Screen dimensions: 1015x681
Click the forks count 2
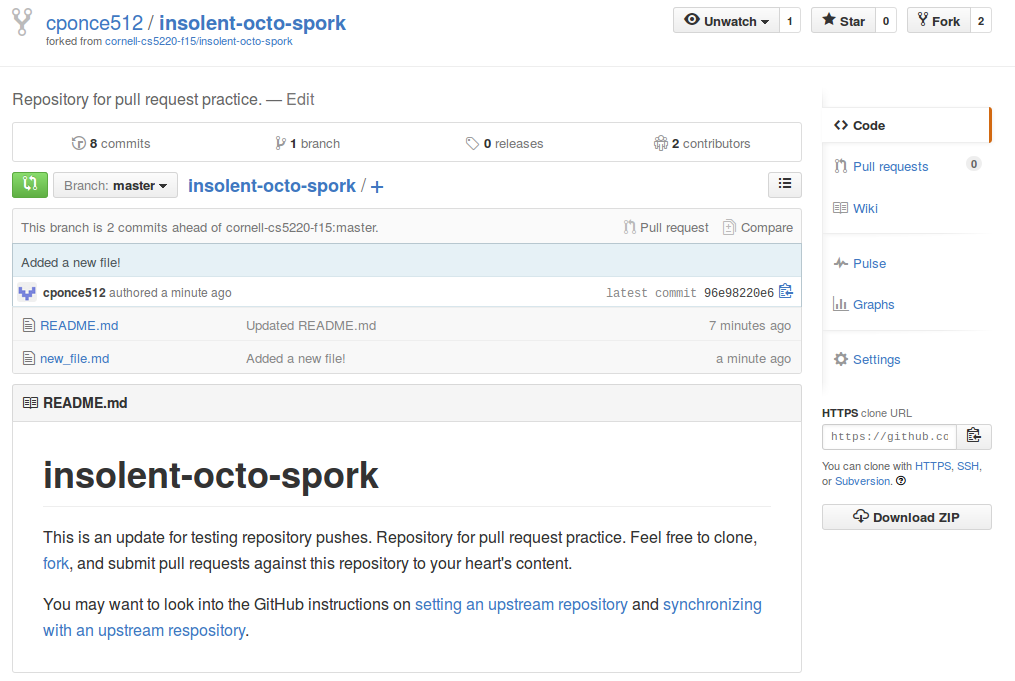[981, 21]
